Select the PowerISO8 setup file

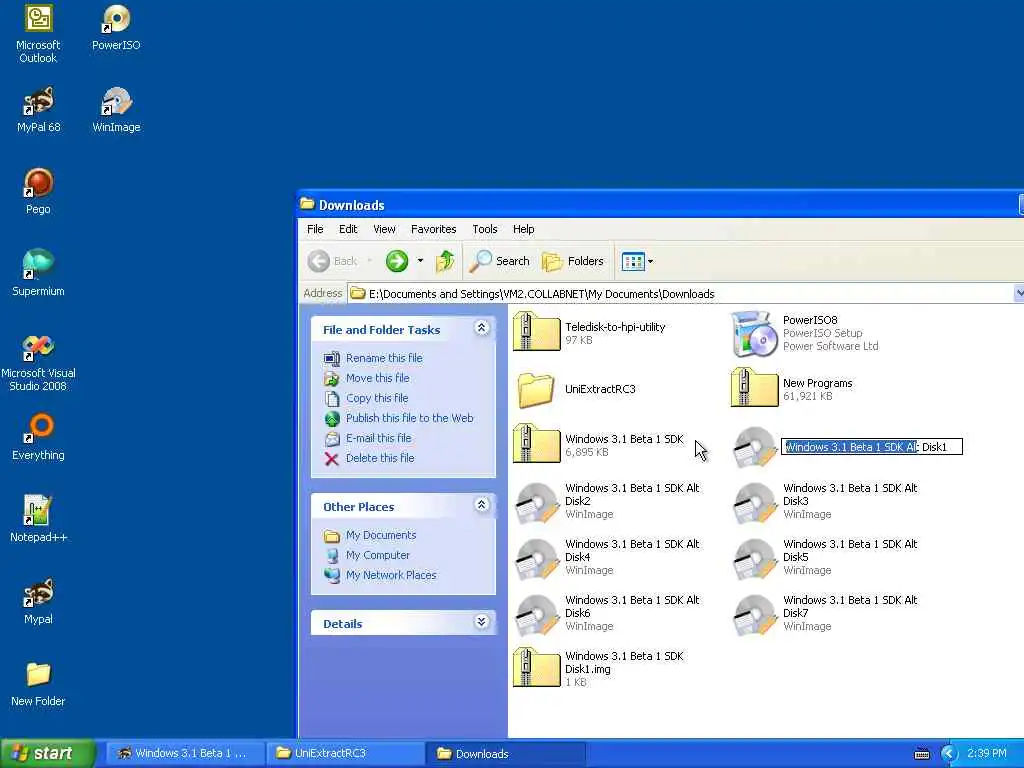click(805, 333)
